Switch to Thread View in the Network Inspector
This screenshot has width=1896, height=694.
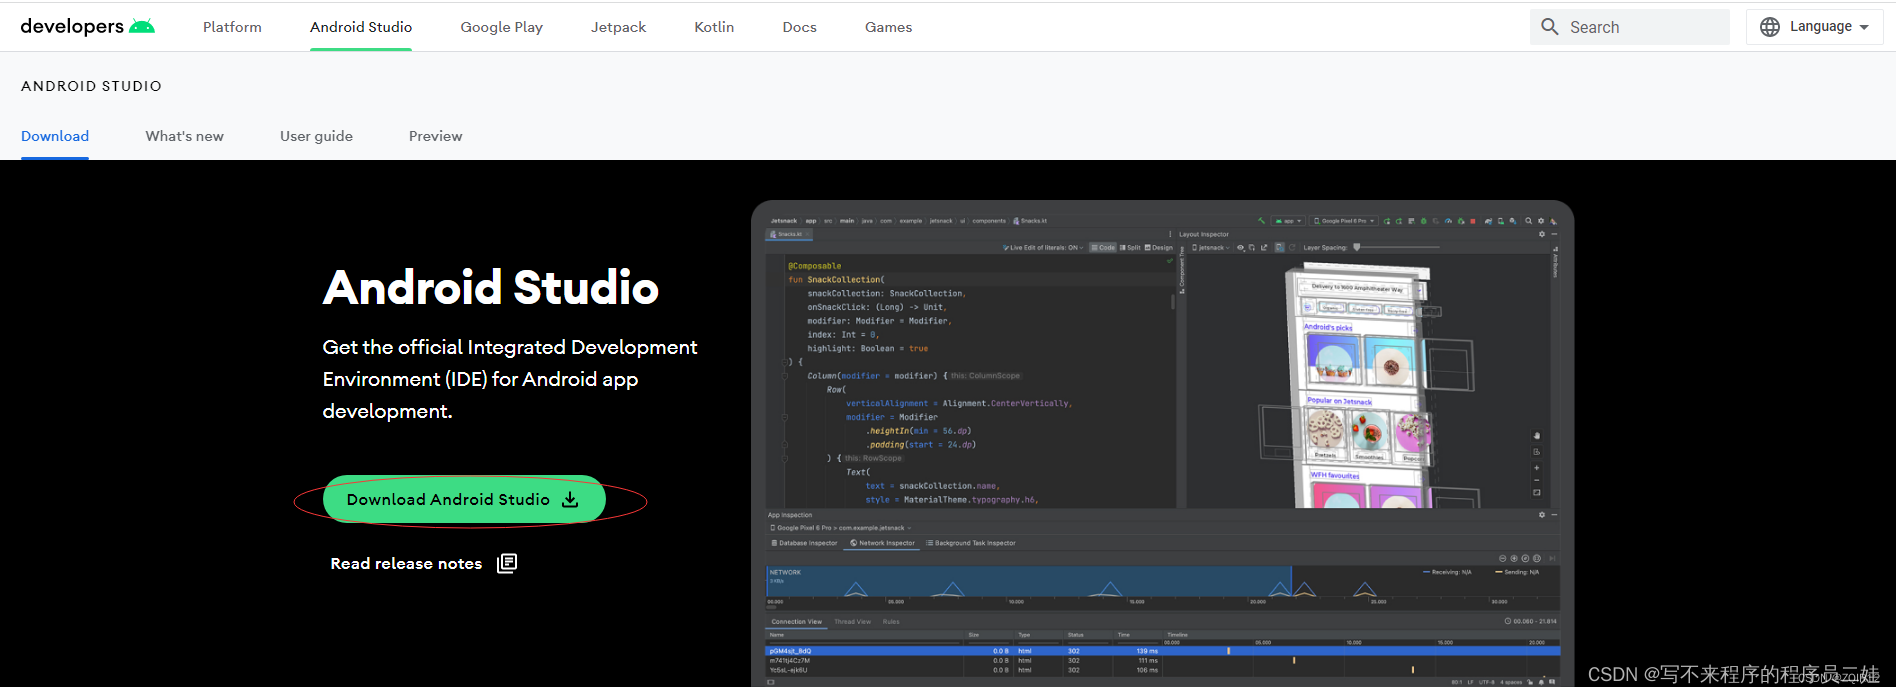852,622
